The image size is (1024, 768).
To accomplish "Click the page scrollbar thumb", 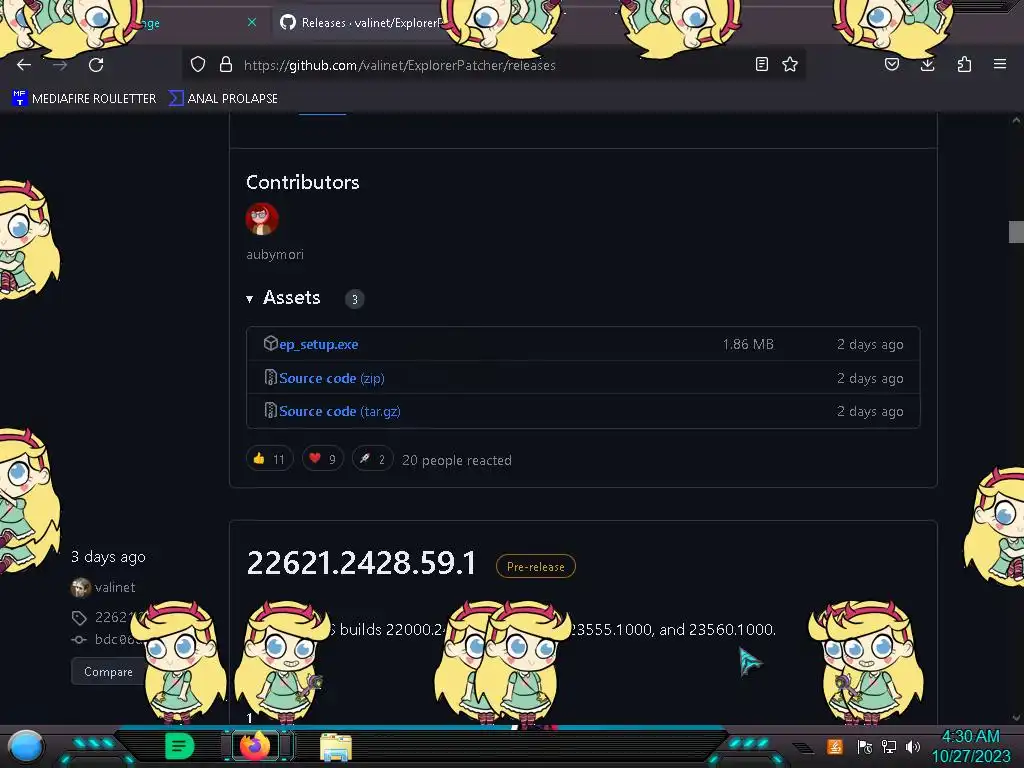I will click(x=1016, y=232).
